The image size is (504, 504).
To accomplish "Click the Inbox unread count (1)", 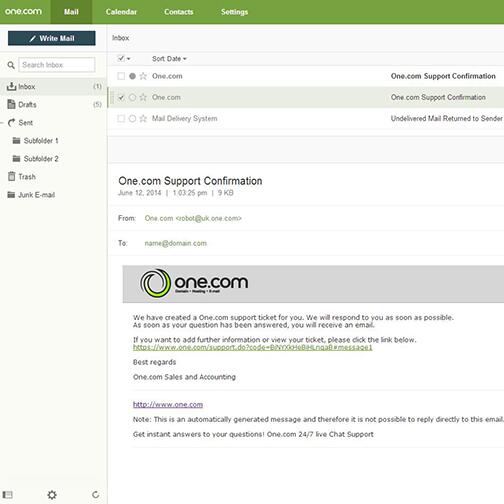I will (x=97, y=86).
